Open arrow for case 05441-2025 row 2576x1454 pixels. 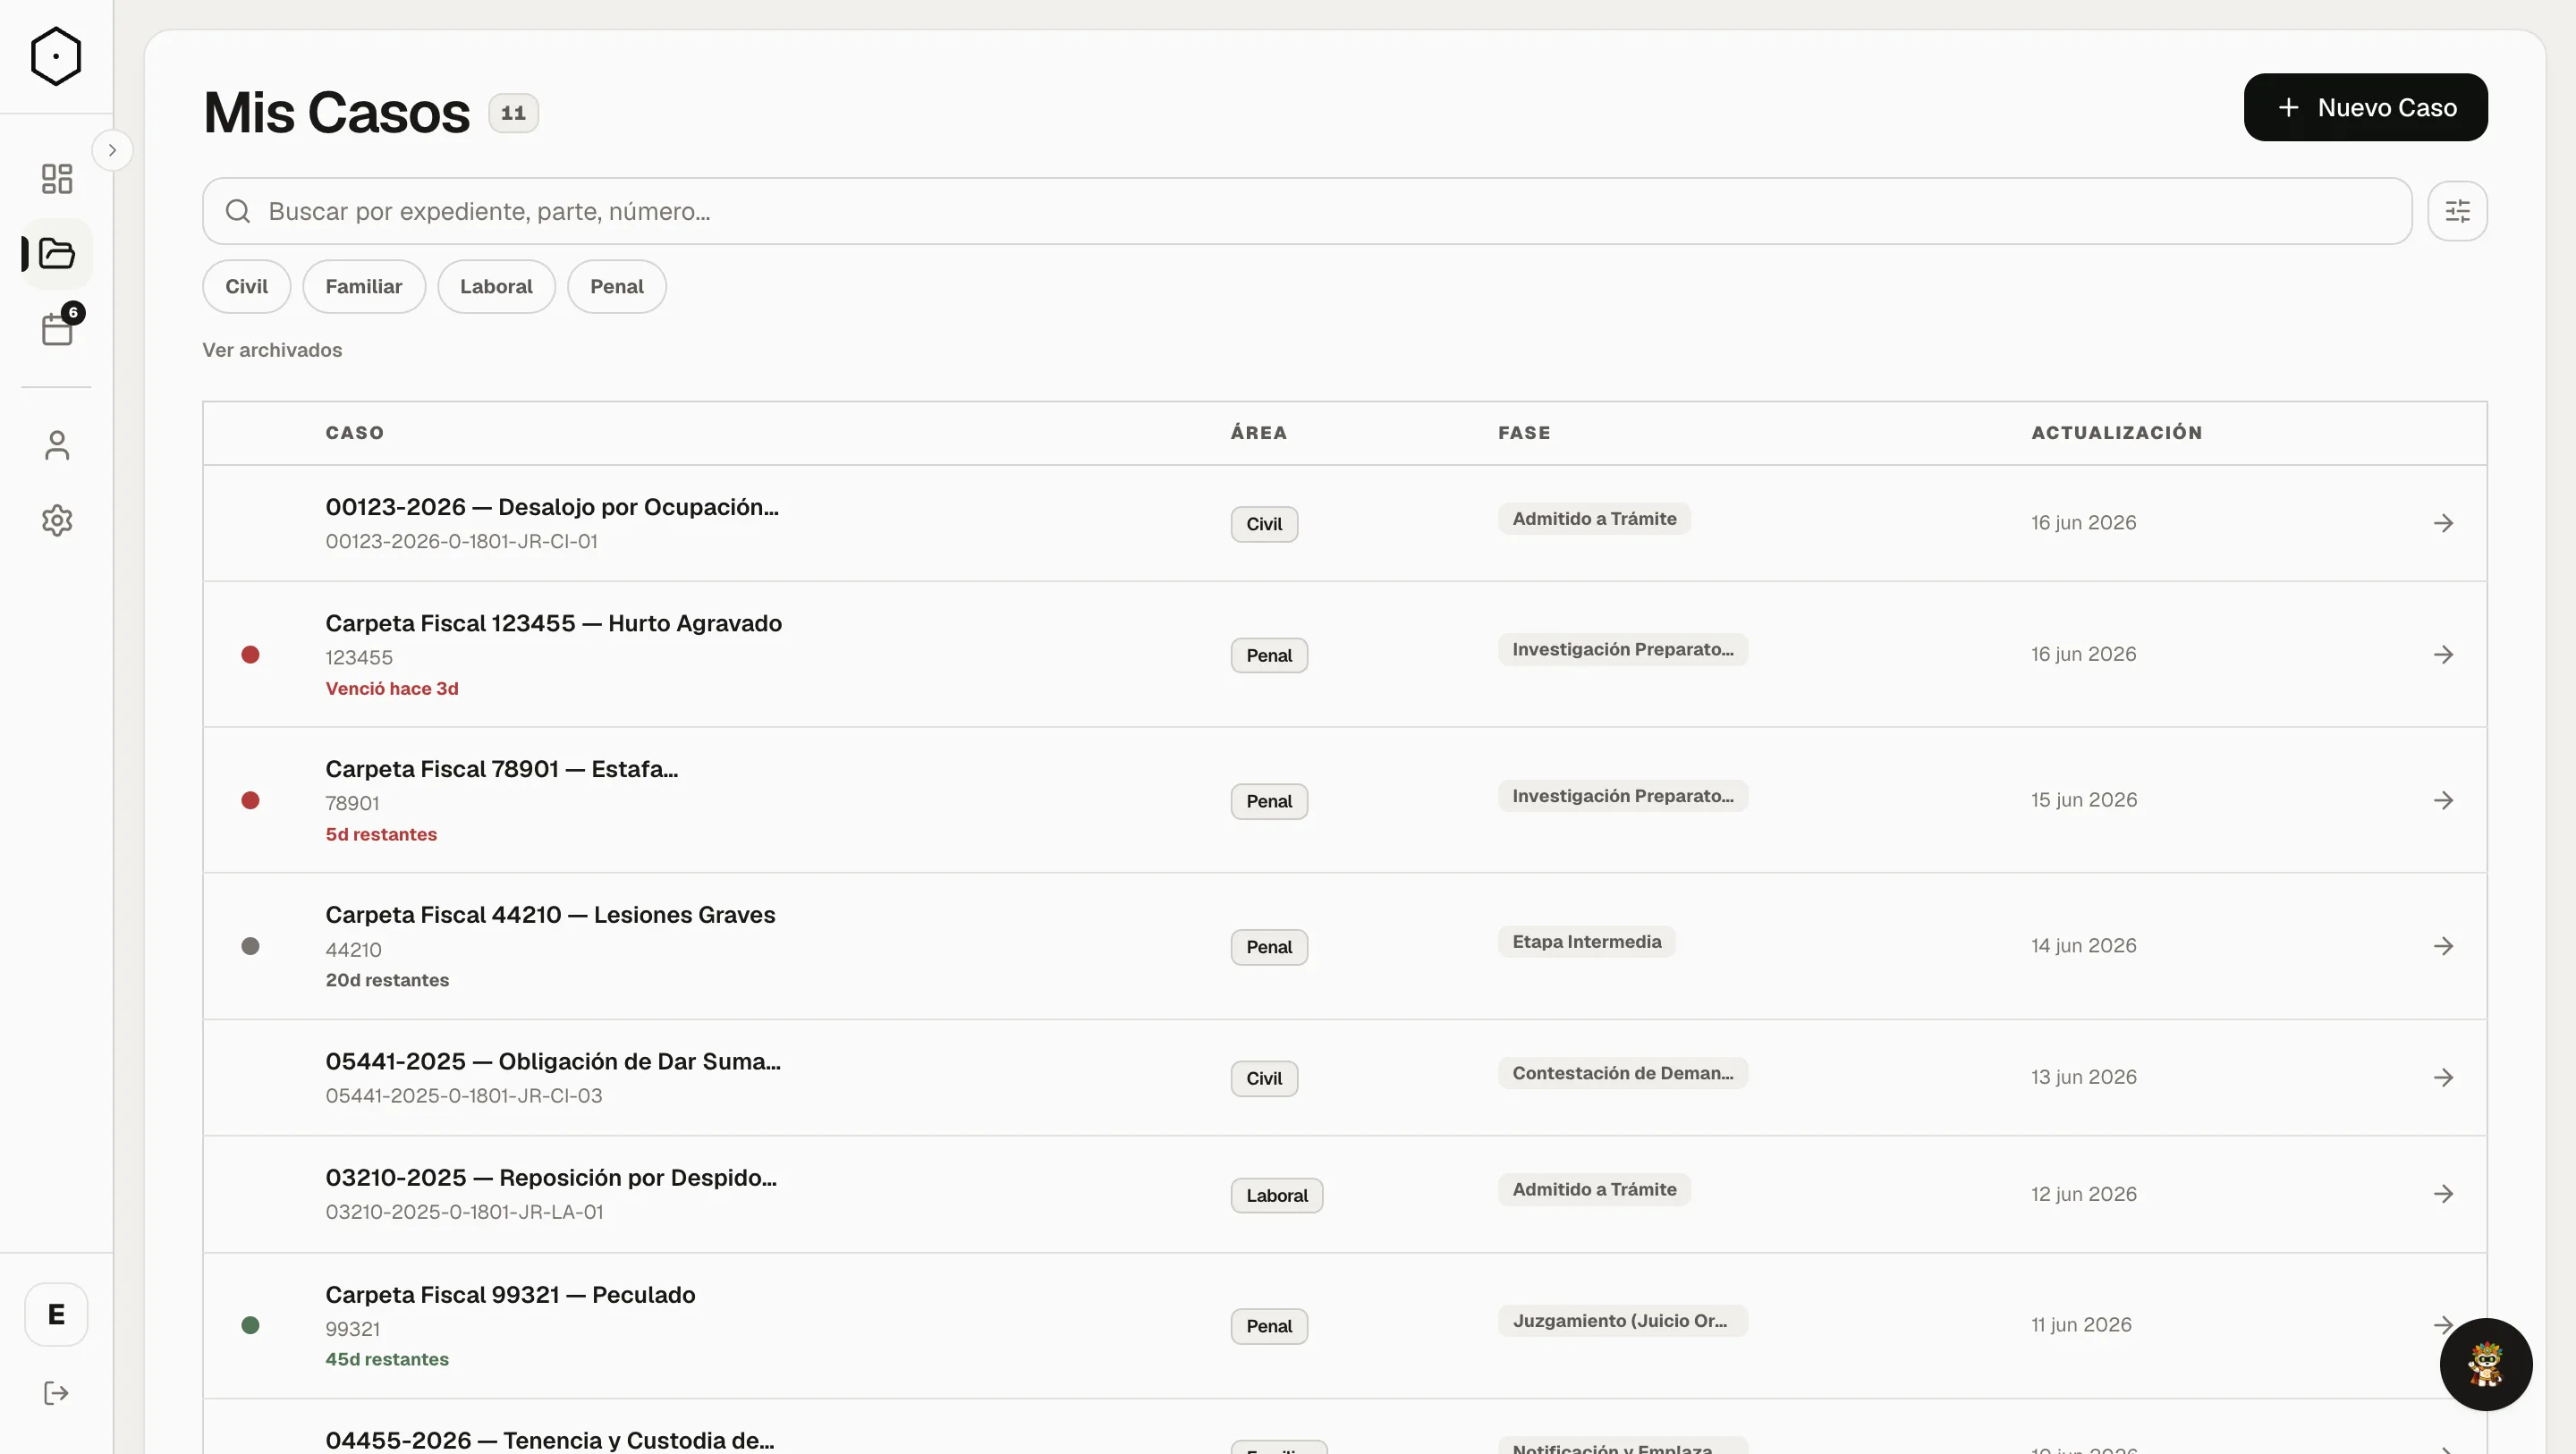[2443, 1077]
